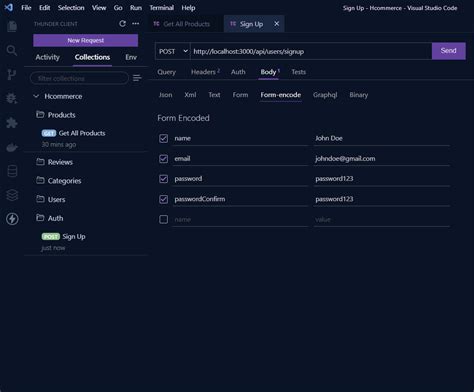This screenshot has height=392, width=474.
Task: Open the Go menu
Action: click(x=118, y=8)
